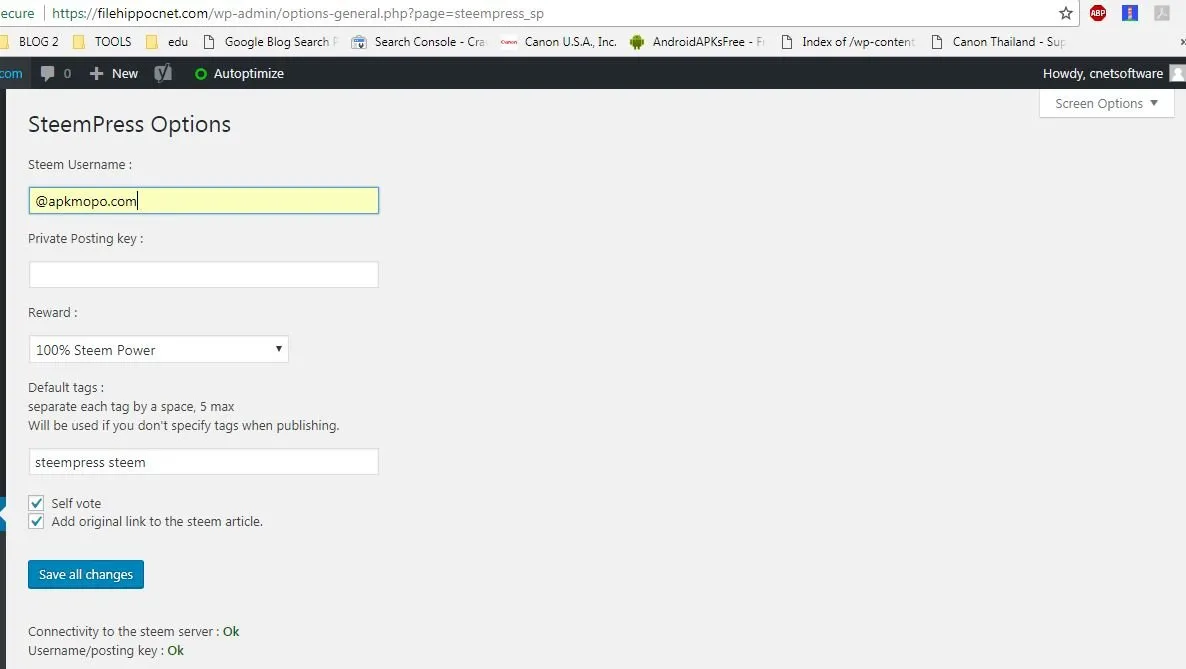
Task: Click the plus New icon in admin bar
Action: click(96, 73)
